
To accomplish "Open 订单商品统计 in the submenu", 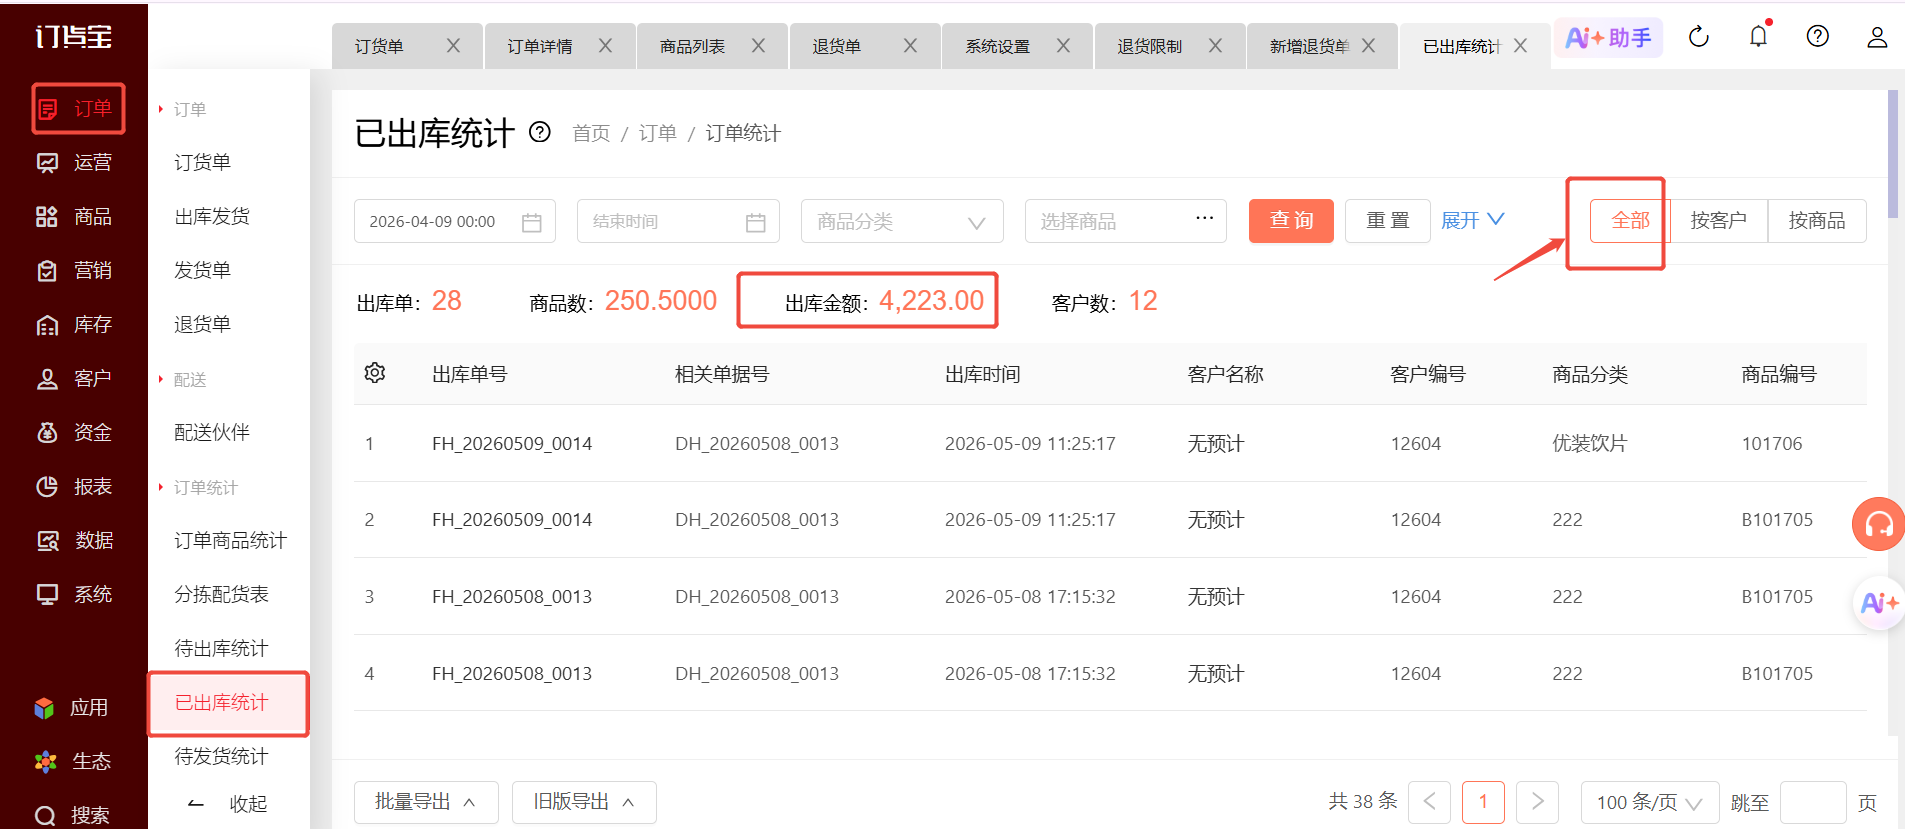I will pyautogui.click(x=230, y=540).
